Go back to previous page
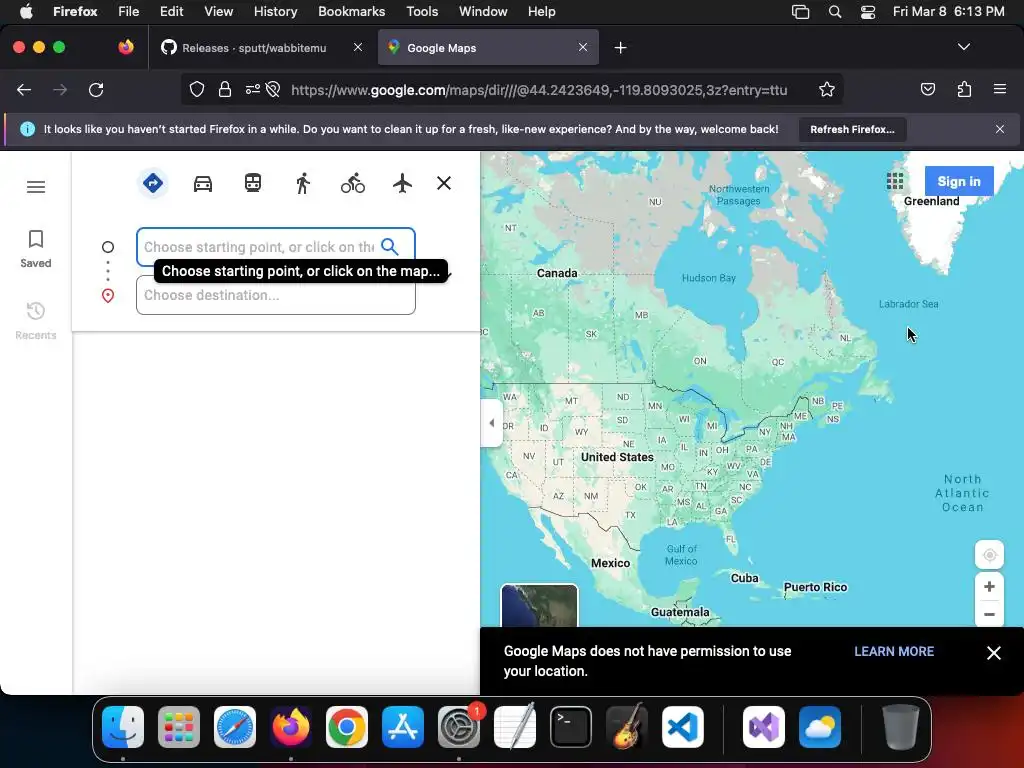Viewport: 1024px width, 768px height. [x=24, y=90]
